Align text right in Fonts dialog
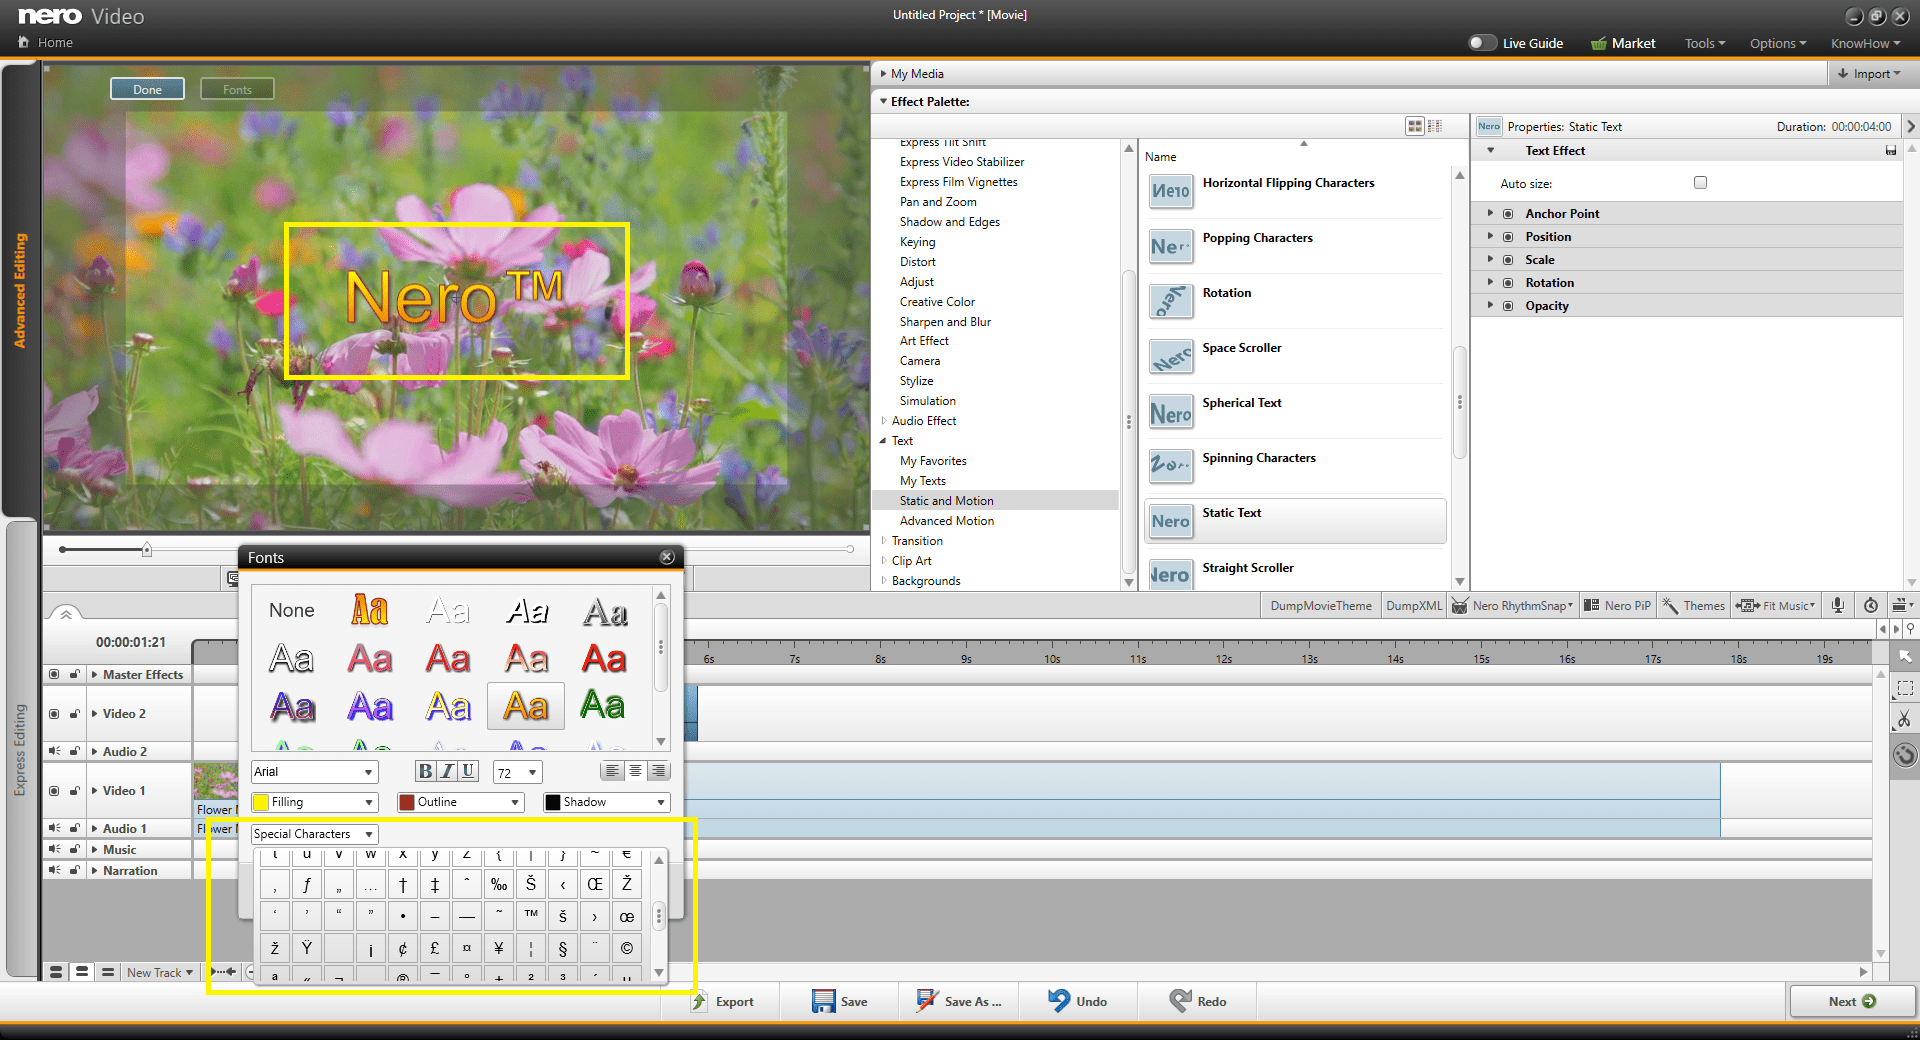1920x1040 pixels. 658,771
